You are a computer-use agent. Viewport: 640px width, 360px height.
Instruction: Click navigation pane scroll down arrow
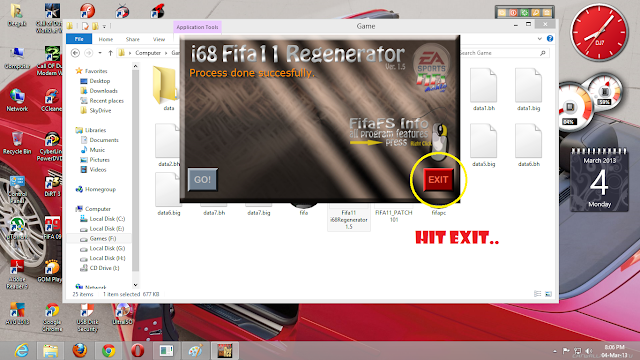tap(136, 285)
